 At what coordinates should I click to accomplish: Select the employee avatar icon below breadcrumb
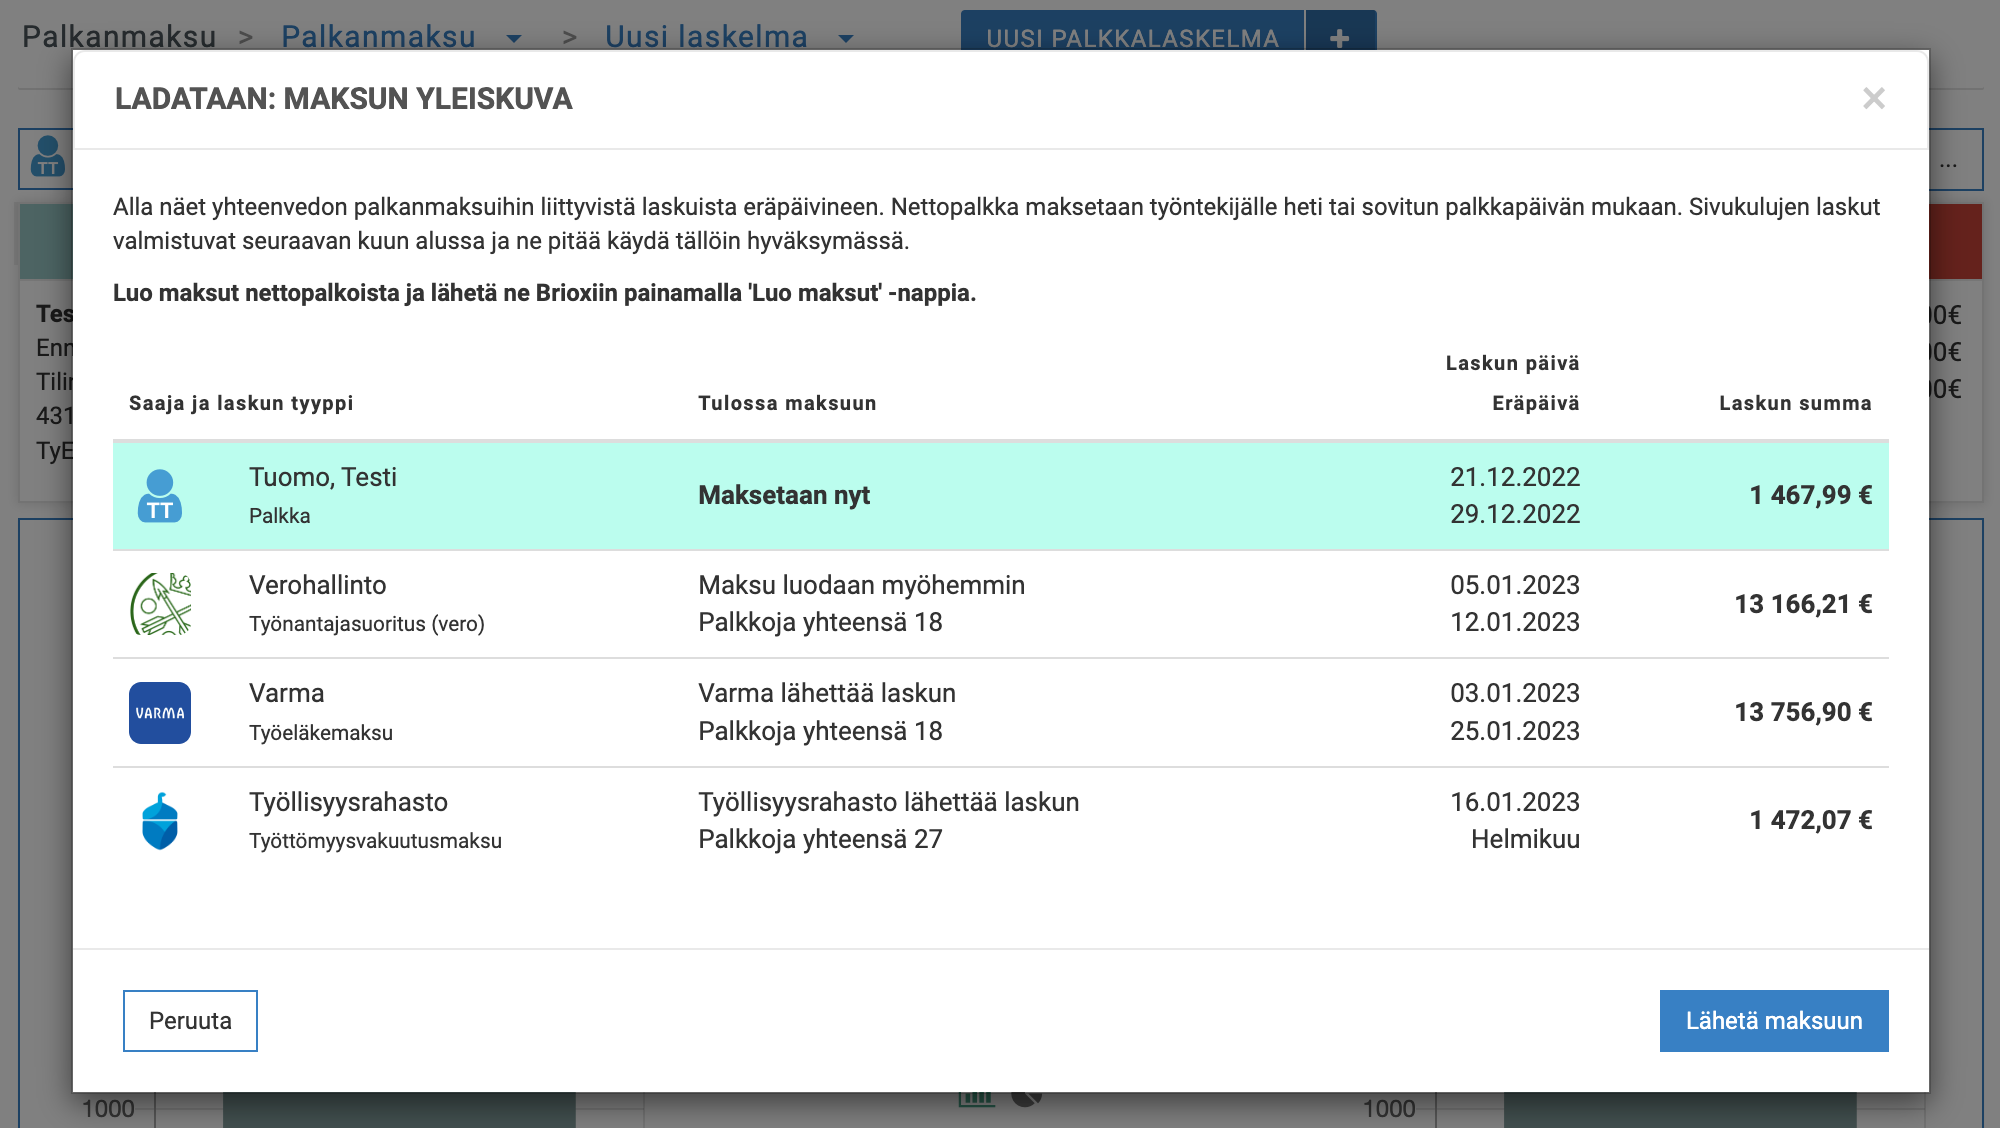coord(47,157)
